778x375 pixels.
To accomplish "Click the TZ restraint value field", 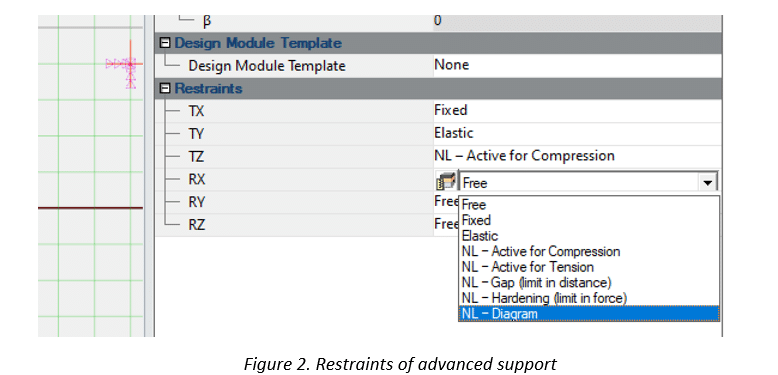I will pos(577,156).
